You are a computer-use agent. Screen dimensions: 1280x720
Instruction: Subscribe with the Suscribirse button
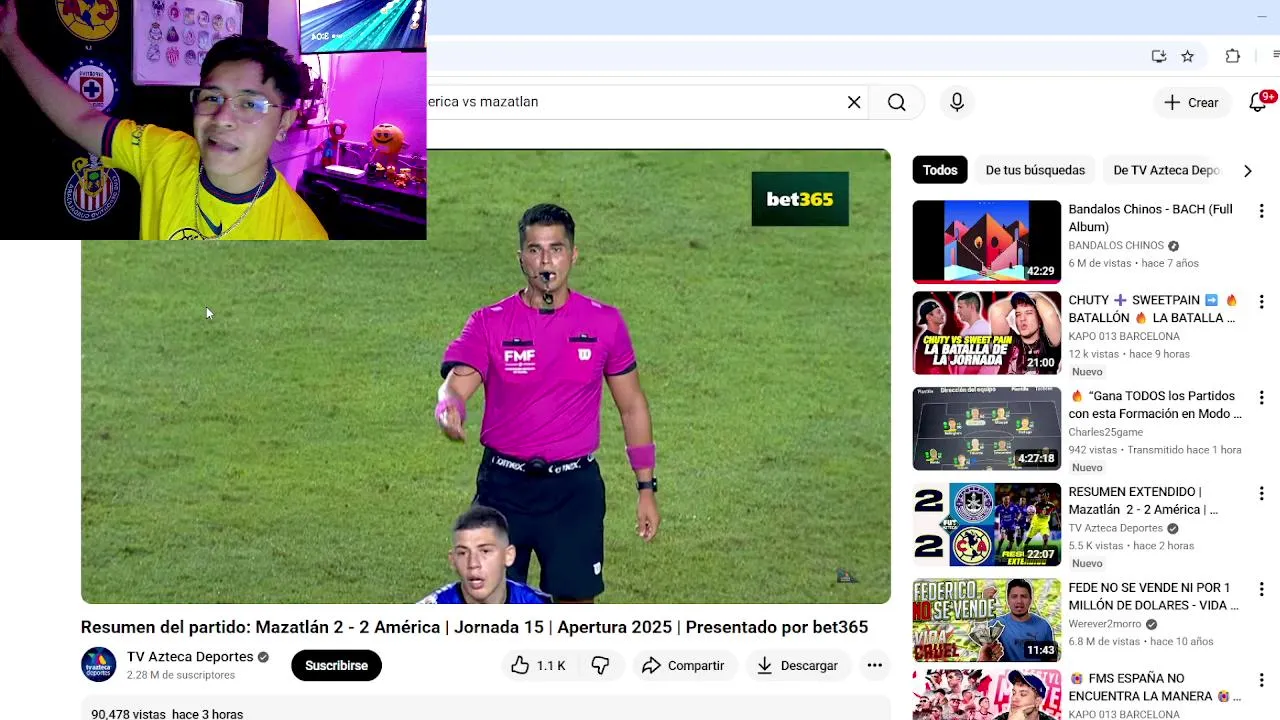point(336,666)
